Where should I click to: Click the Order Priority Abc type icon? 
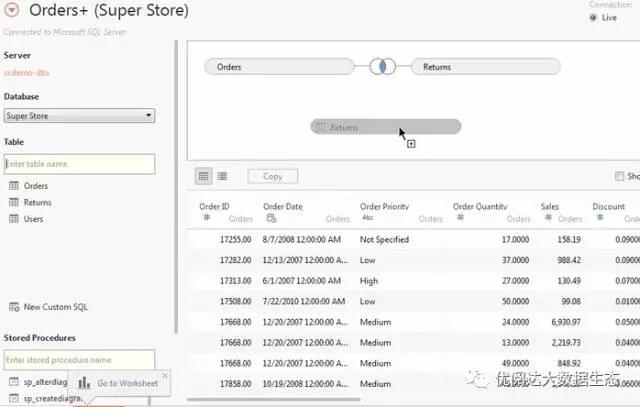(x=367, y=218)
